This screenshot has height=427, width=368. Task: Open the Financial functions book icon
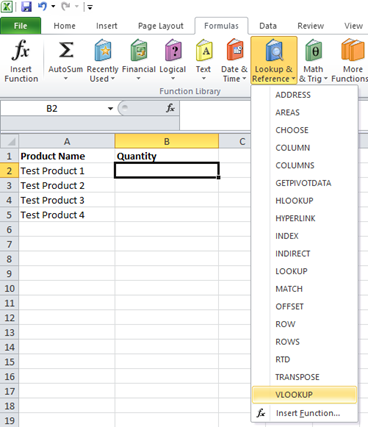(x=139, y=50)
